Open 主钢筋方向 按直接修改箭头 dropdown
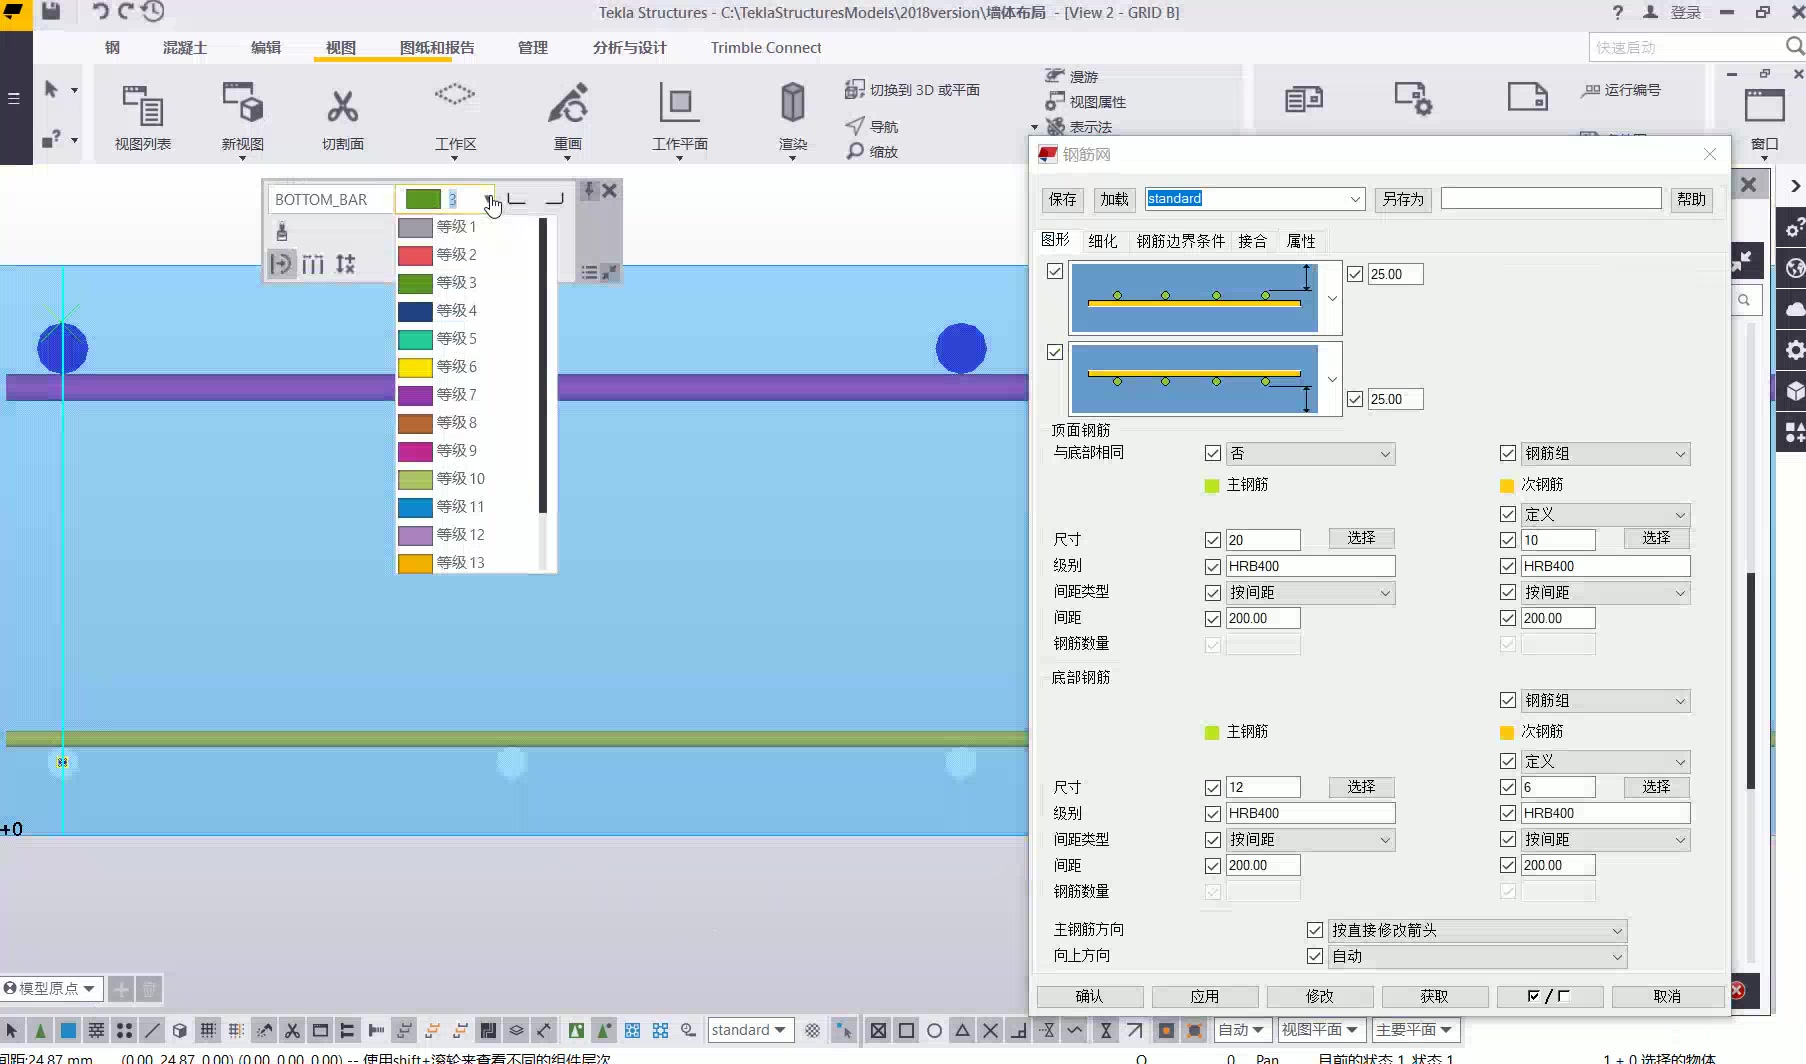Screen dimensions: 1806x1064 (1477, 931)
